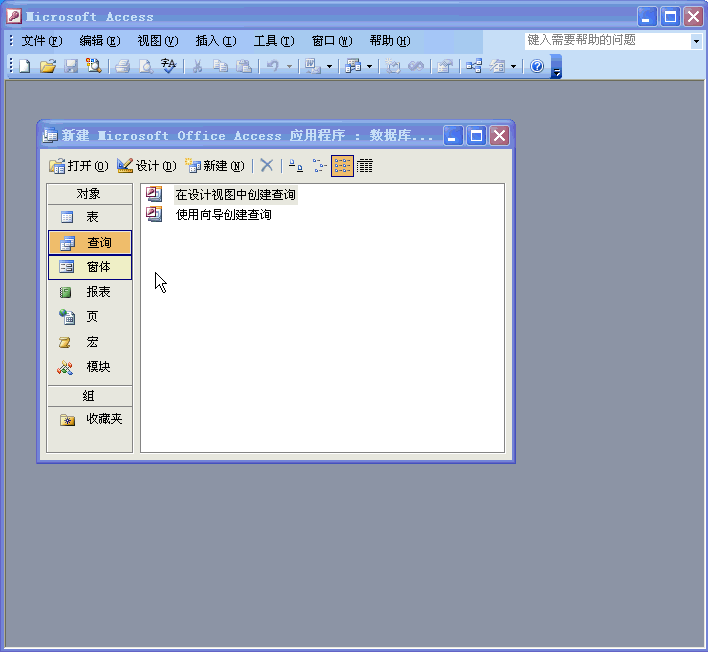This screenshot has height=652, width=708.
Task: Expand the Undo dropdown arrow
Action: tap(289, 67)
